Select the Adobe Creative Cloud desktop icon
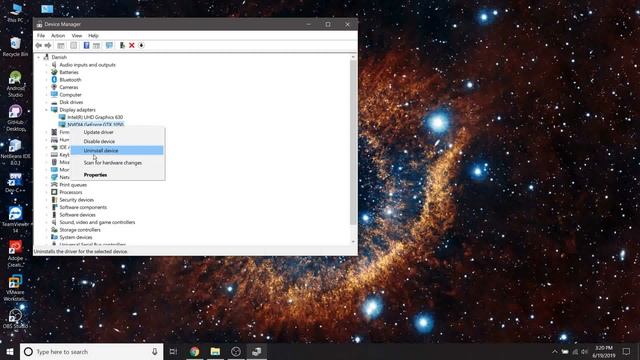Screen dimensions: 640x360 [16, 254]
